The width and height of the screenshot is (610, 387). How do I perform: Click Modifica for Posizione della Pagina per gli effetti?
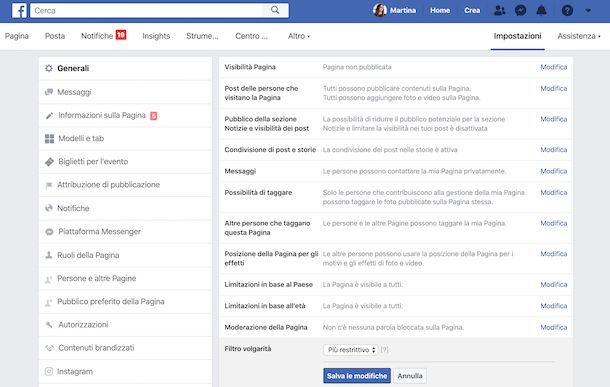(x=554, y=254)
